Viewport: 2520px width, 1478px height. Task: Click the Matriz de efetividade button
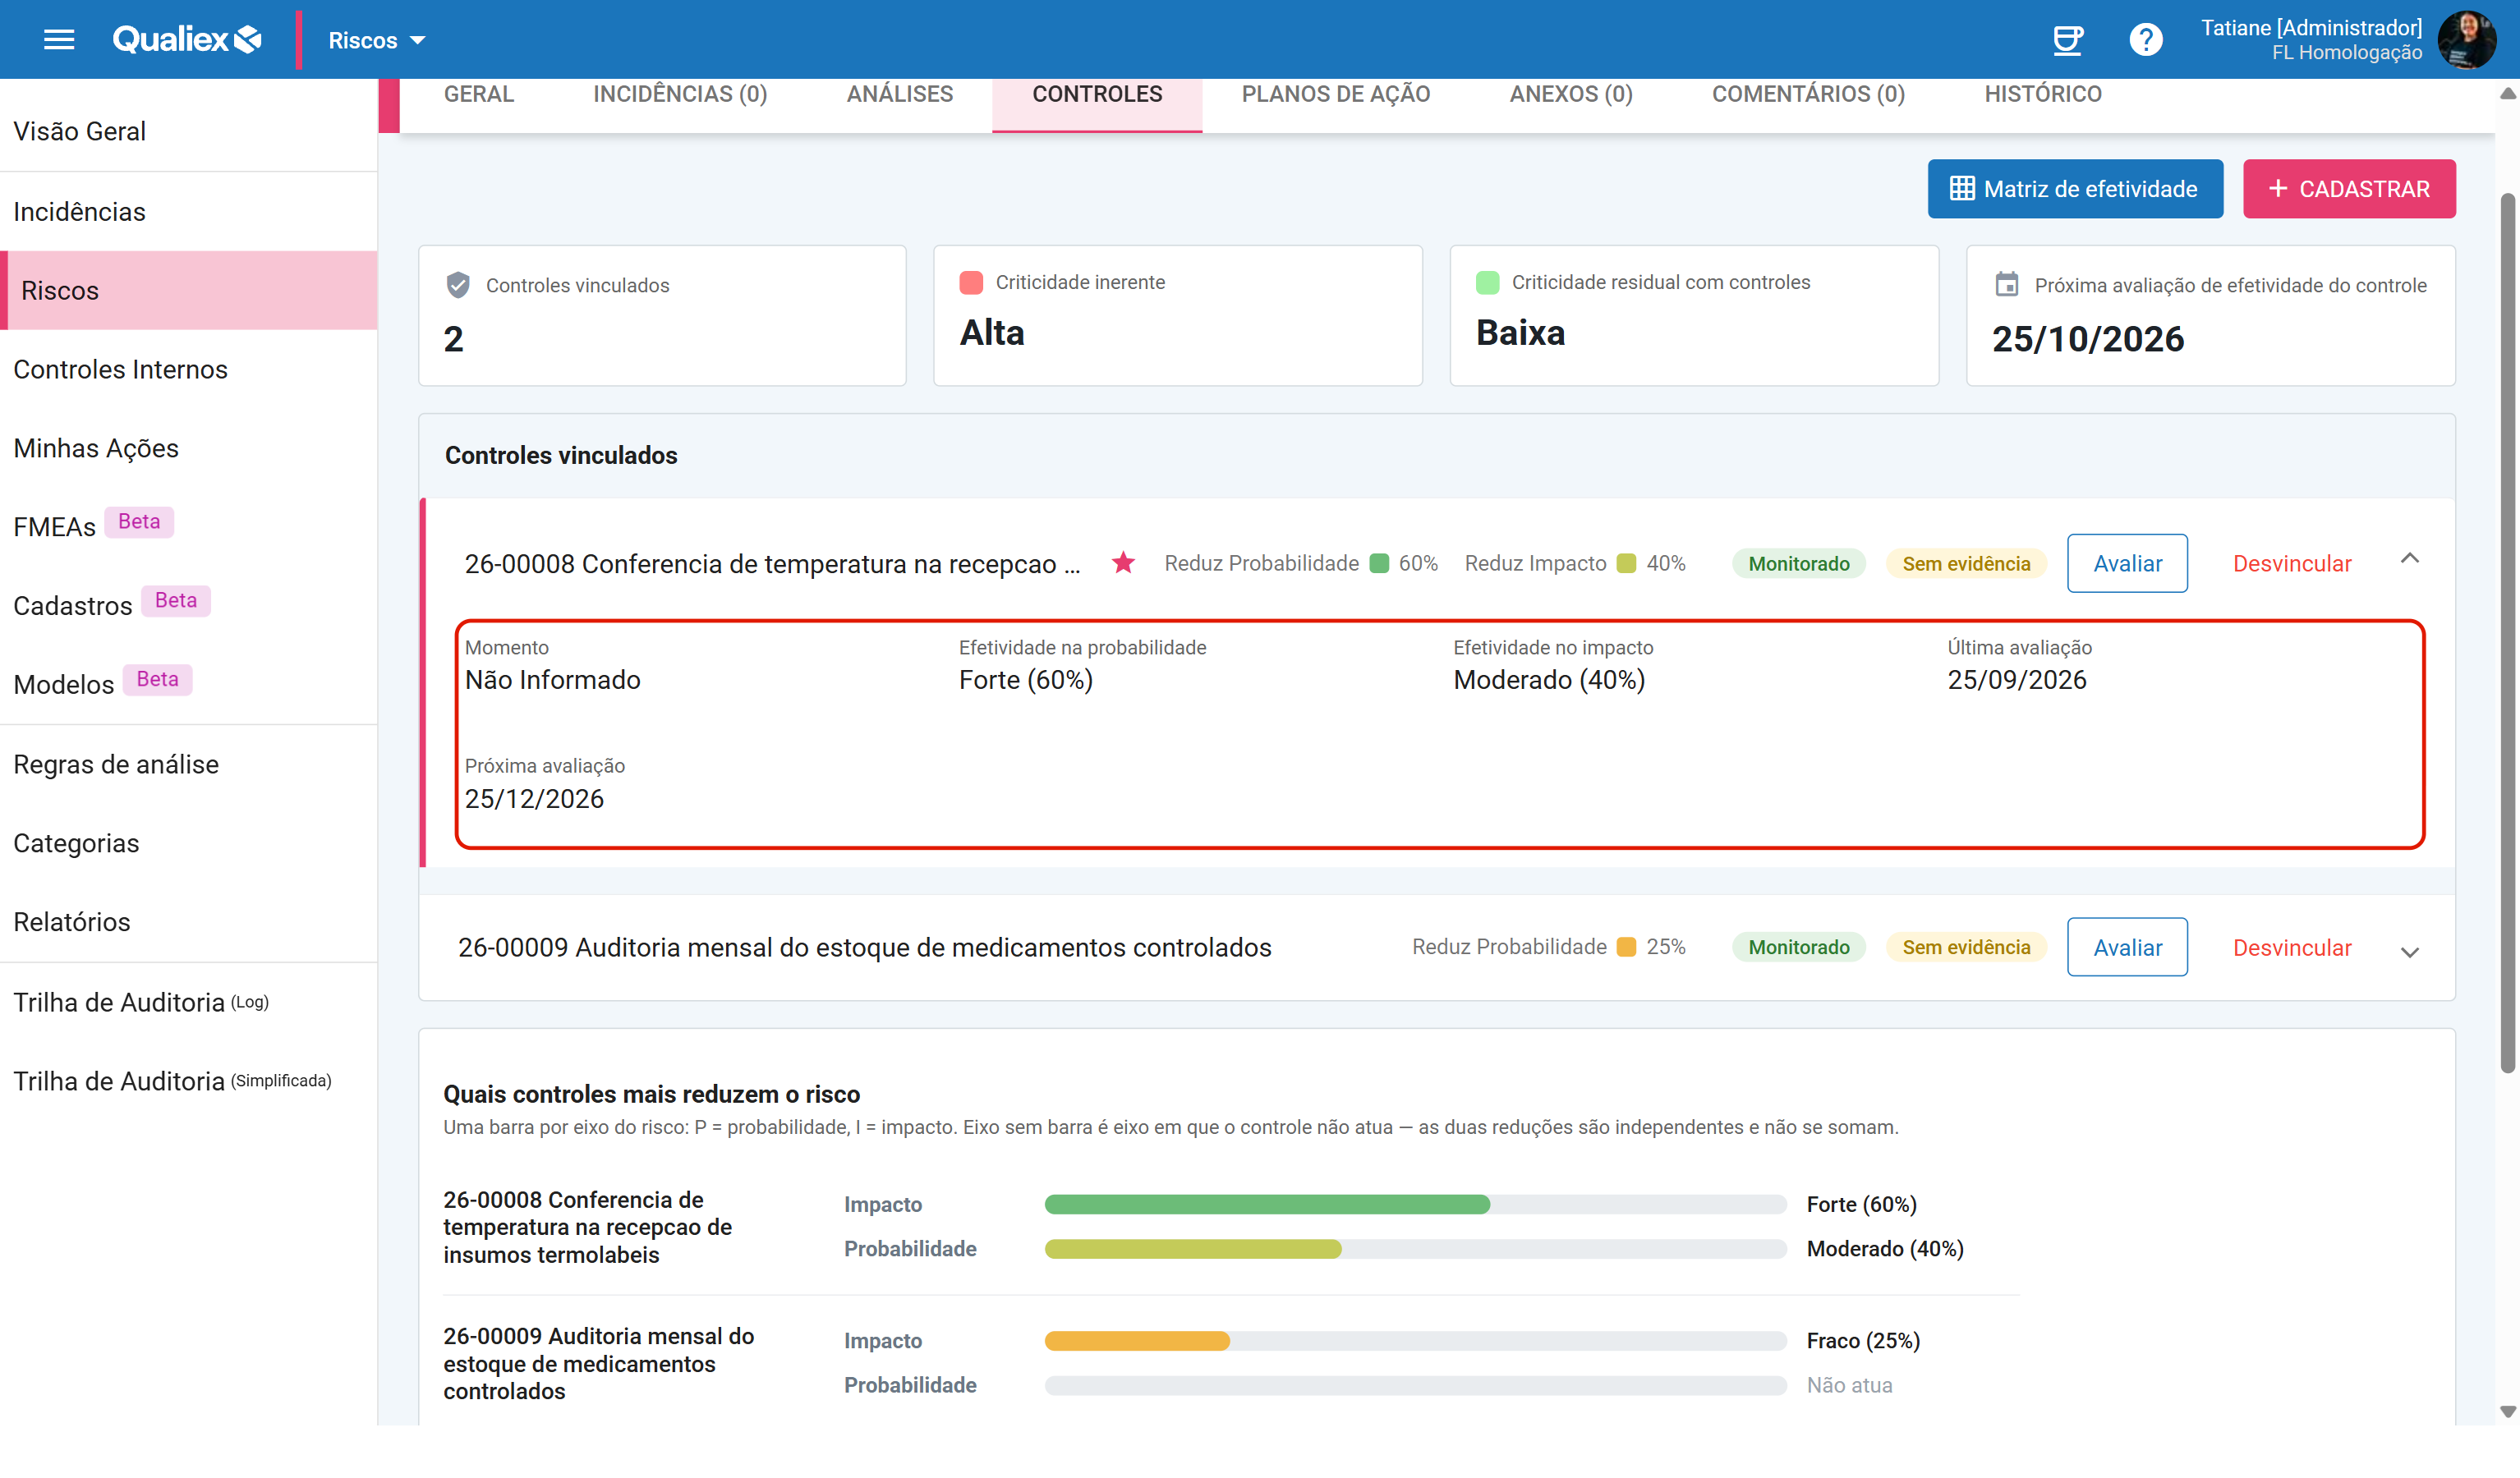(x=2075, y=189)
